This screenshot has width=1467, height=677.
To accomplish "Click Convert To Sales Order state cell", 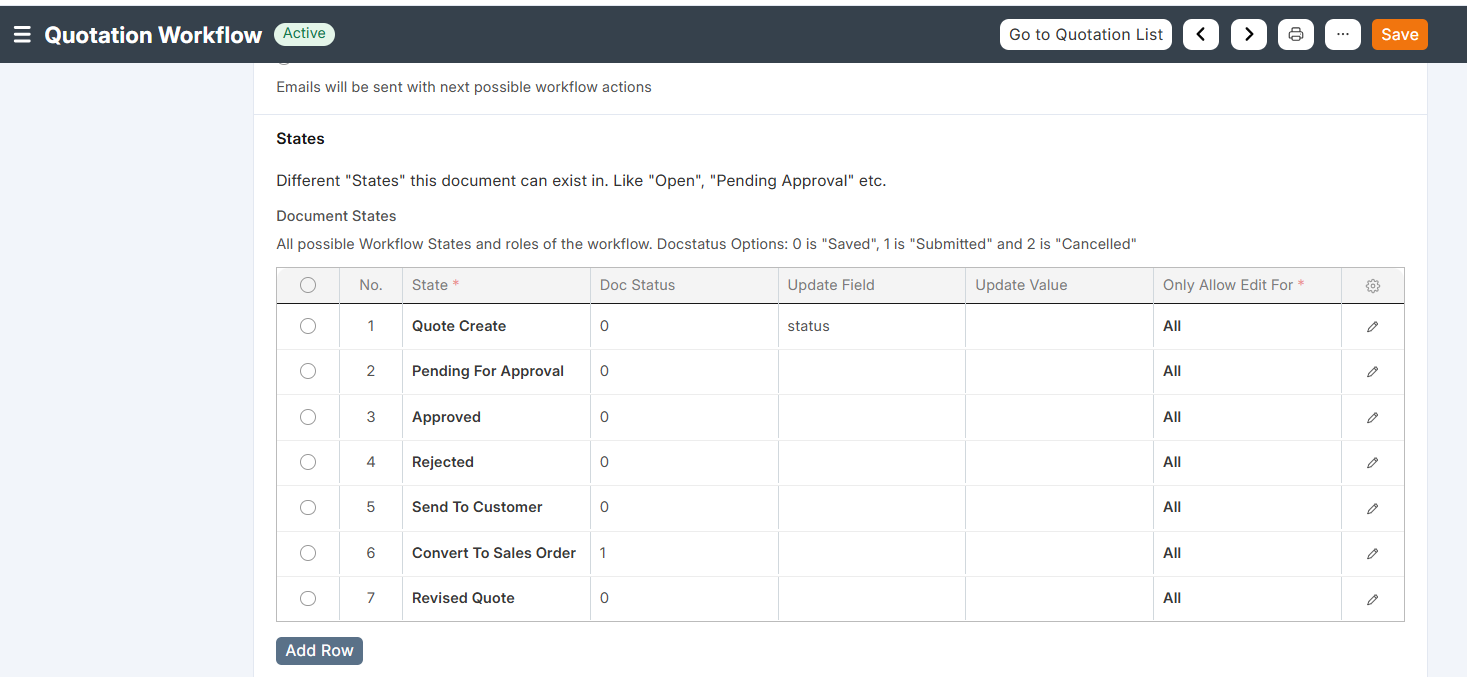I will [x=496, y=553].
